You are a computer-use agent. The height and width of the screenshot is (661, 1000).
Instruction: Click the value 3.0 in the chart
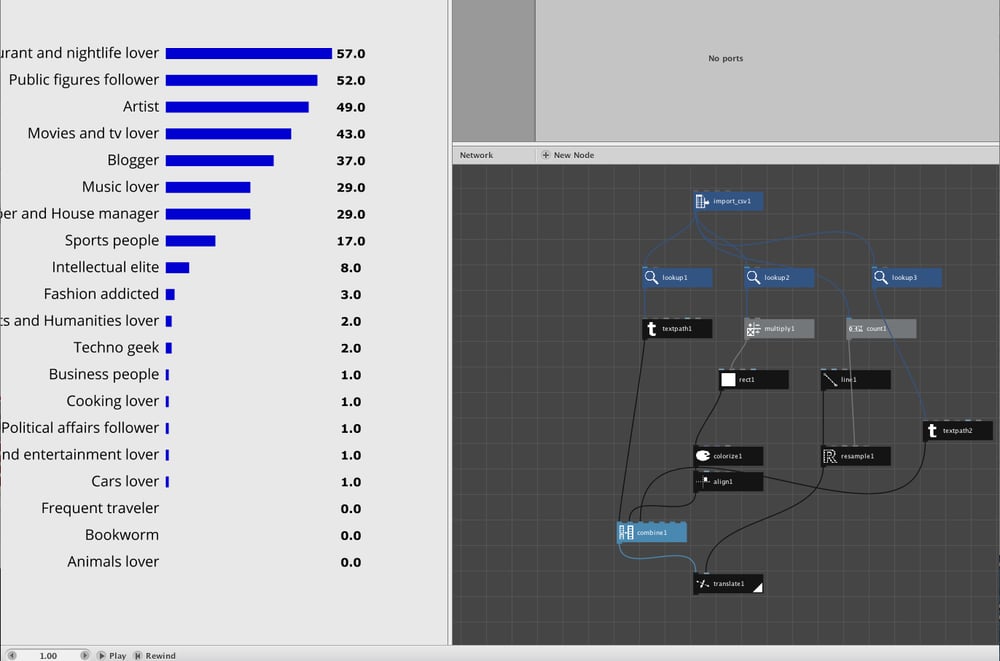pos(351,295)
